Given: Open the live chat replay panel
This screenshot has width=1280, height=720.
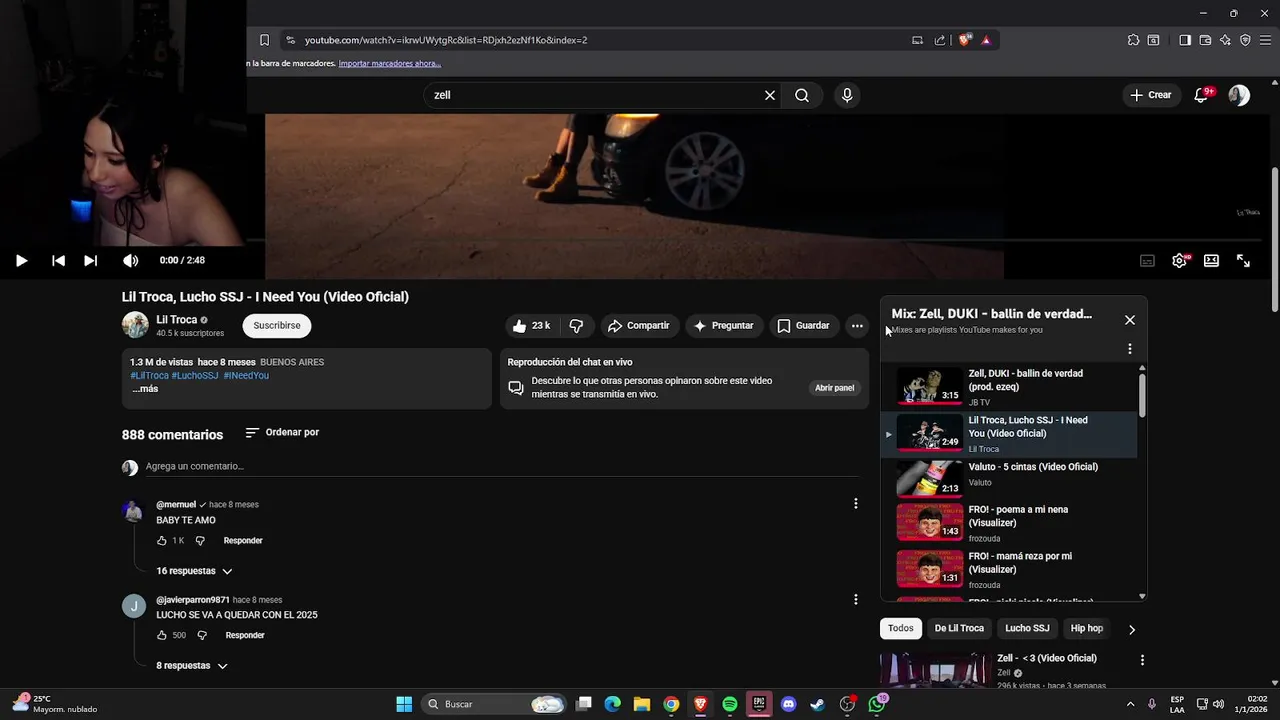Looking at the screenshot, I should [834, 388].
